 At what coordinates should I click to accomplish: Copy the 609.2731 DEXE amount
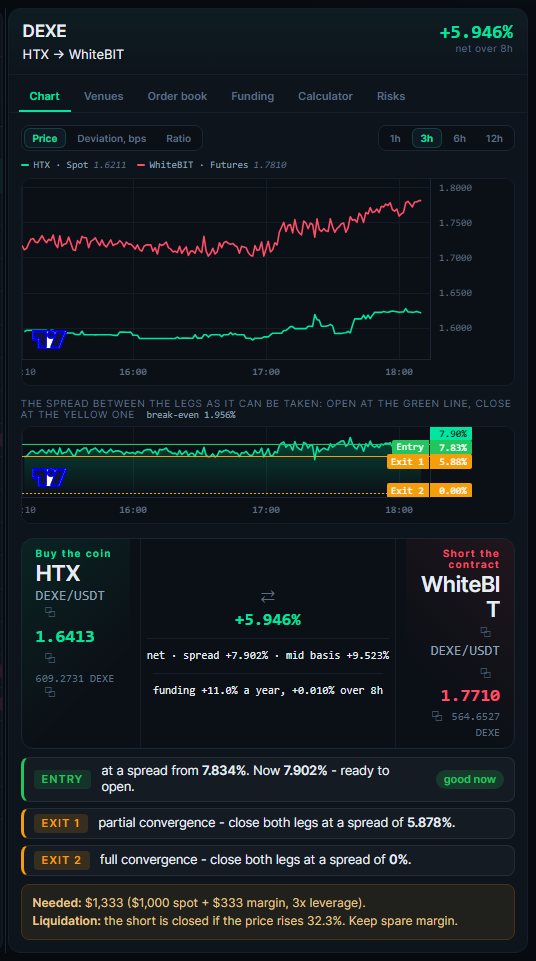click(x=50, y=691)
